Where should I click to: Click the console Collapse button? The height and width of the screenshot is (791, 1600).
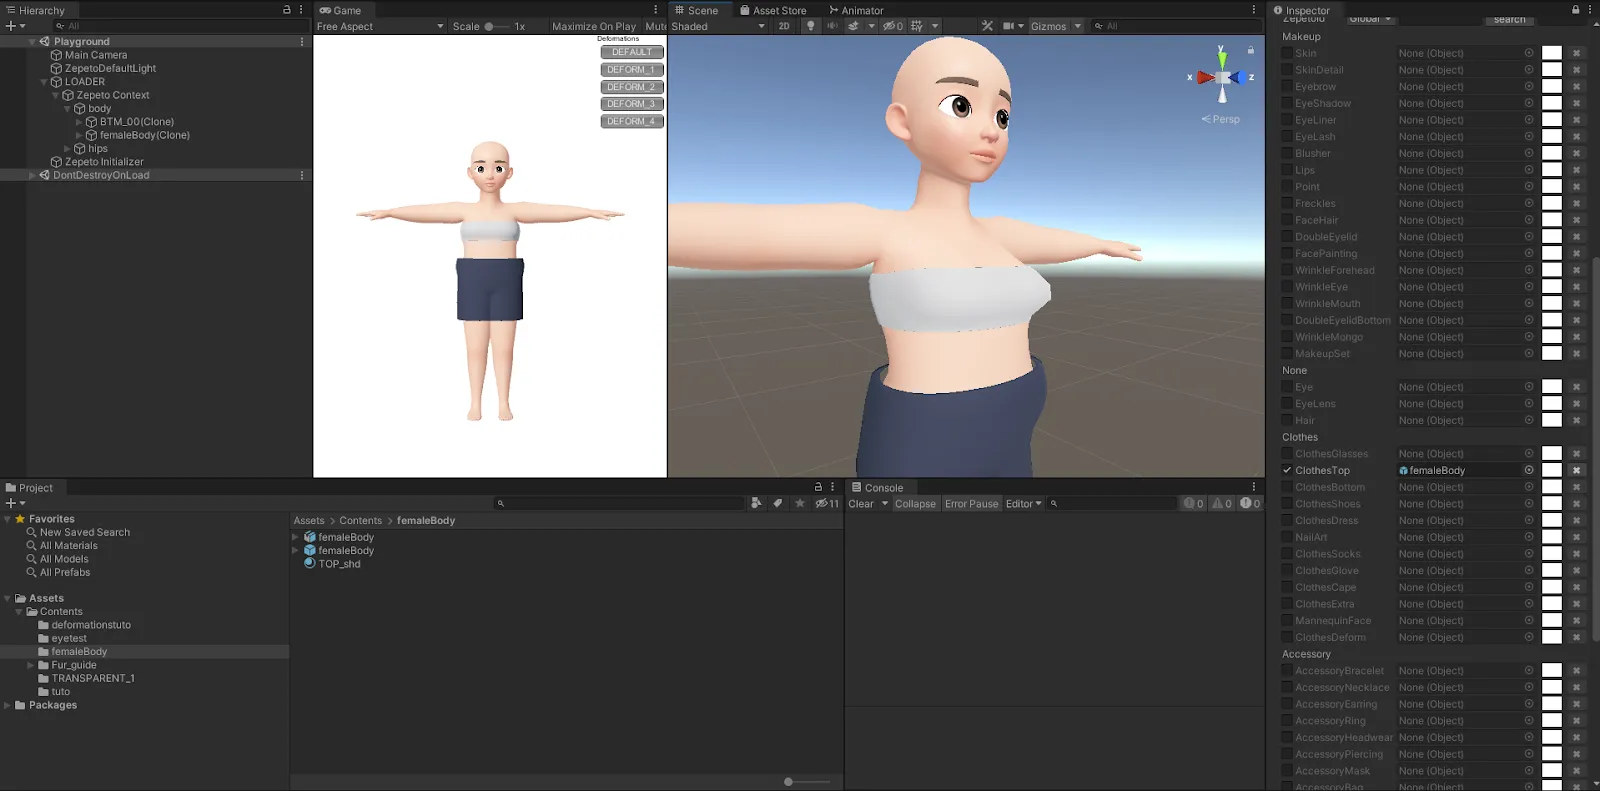[x=915, y=503]
